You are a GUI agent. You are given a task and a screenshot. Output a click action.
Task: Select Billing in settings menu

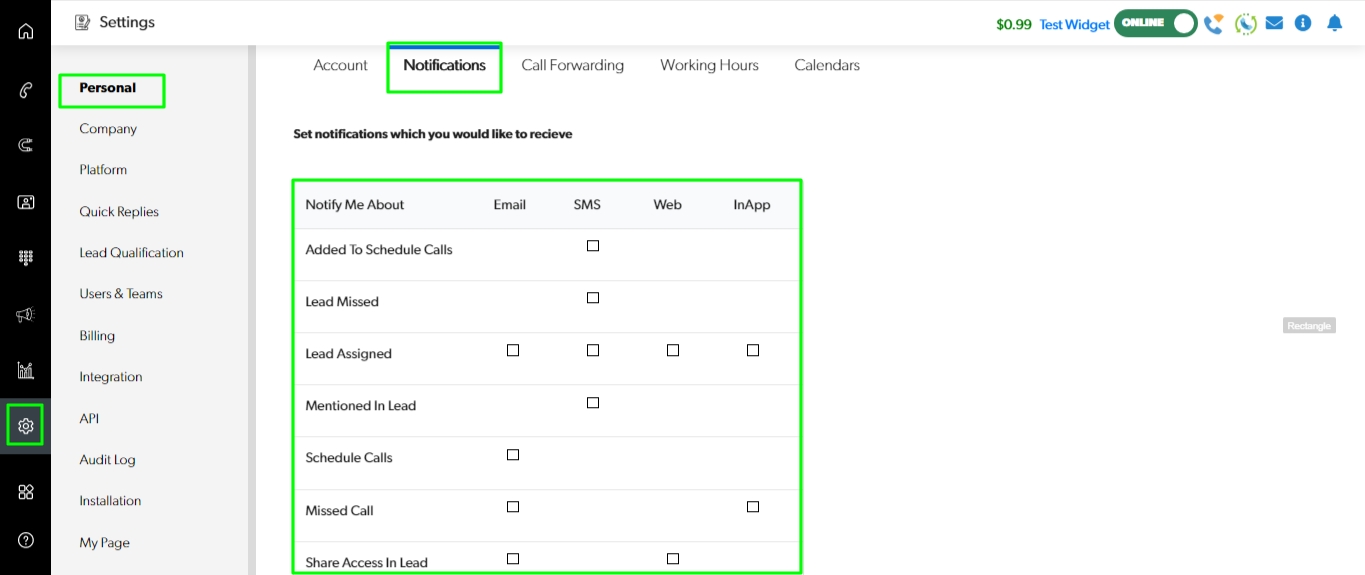coord(97,336)
